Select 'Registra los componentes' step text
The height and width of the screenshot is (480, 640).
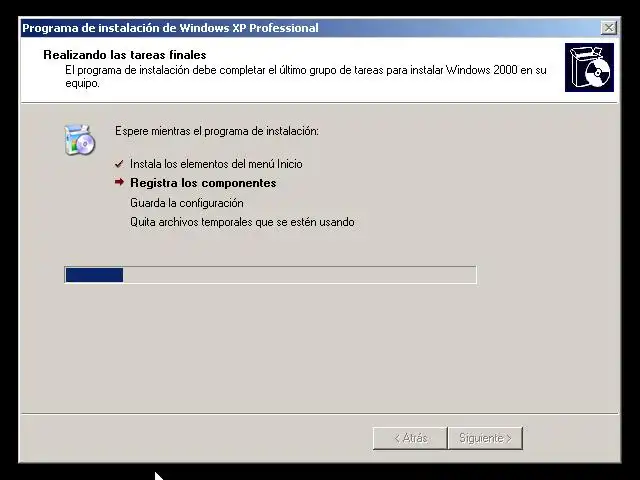point(203,183)
